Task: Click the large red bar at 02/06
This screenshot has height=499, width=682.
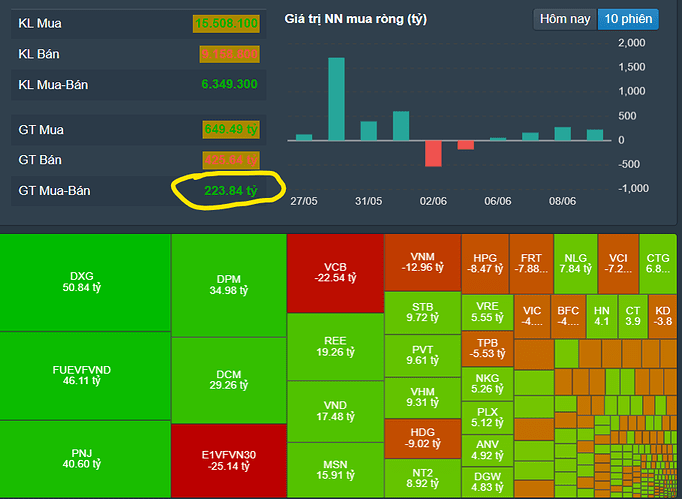Action: [x=433, y=153]
